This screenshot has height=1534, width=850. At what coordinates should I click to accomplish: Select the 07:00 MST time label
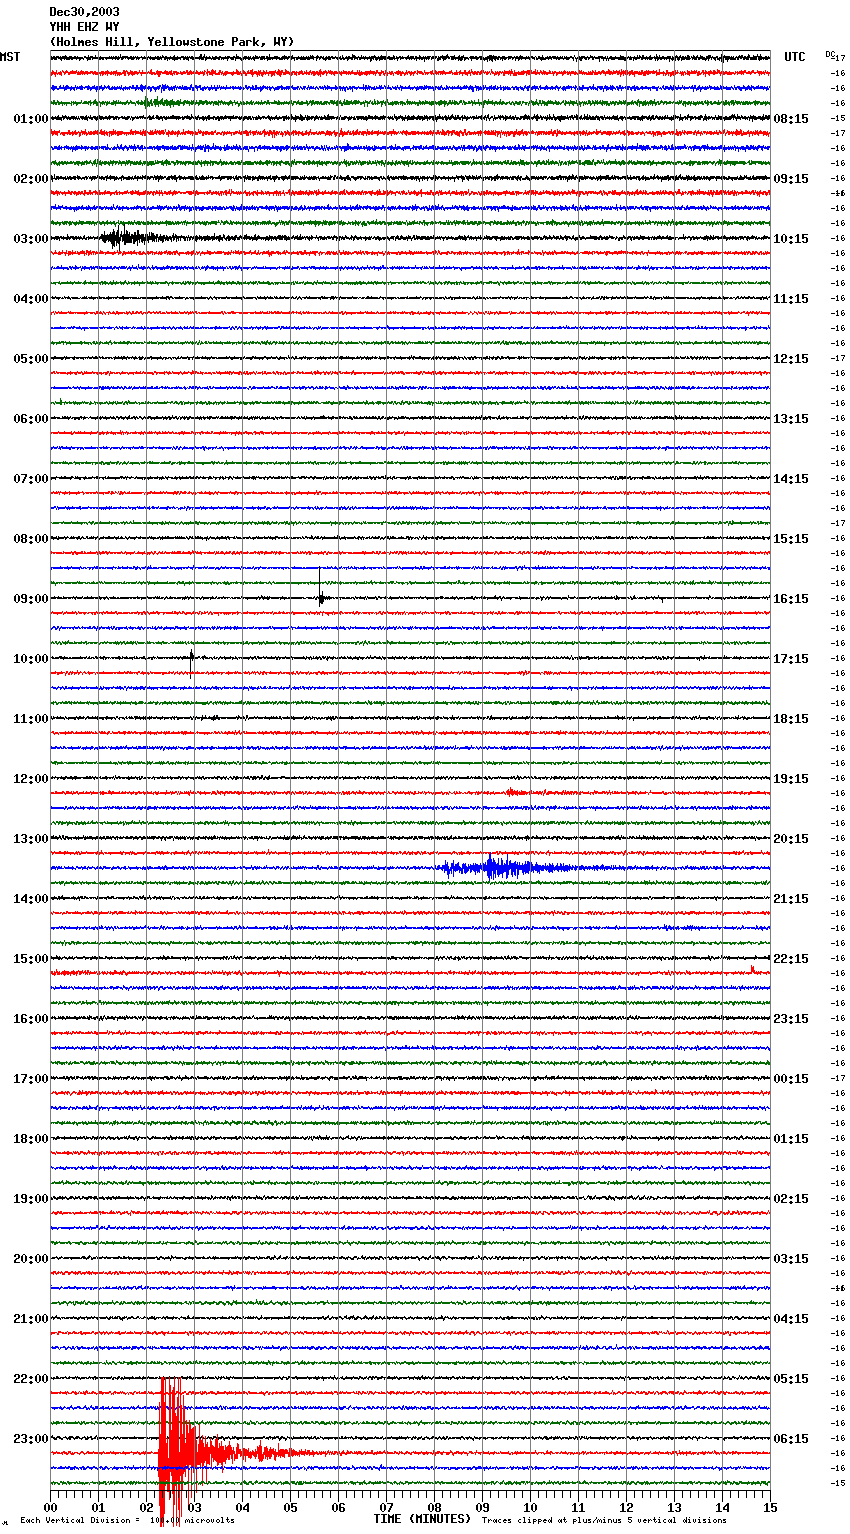(31, 479)
